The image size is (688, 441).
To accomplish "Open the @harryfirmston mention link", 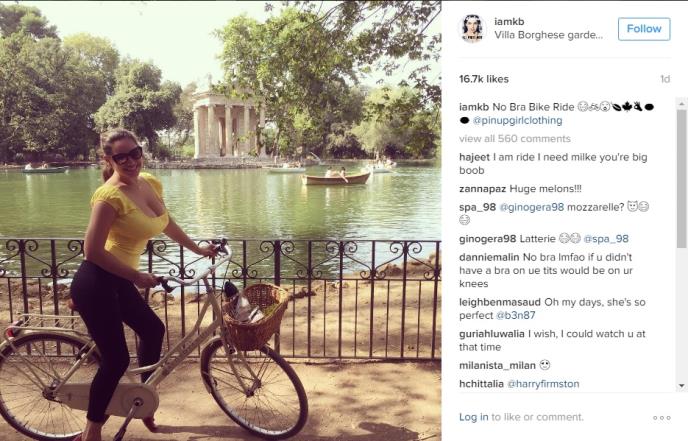I will pyautogui.click(x=543, y=384).
